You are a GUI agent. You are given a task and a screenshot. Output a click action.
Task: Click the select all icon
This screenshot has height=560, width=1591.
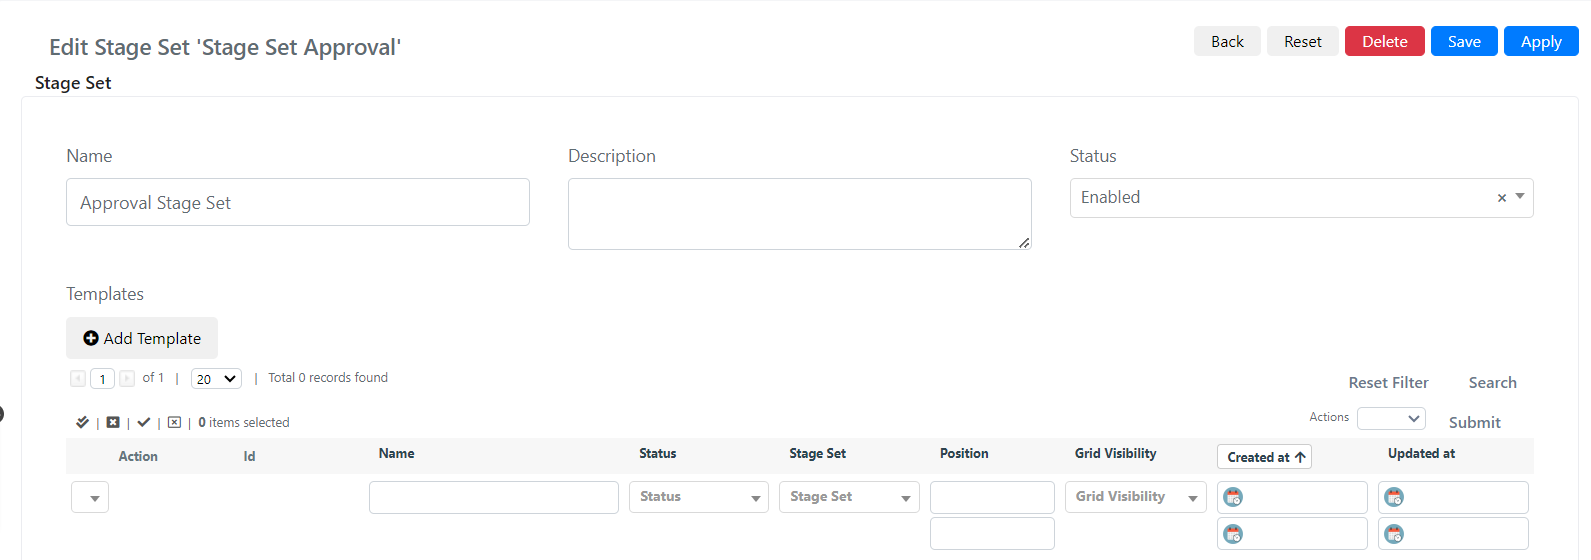coord(82,422)
